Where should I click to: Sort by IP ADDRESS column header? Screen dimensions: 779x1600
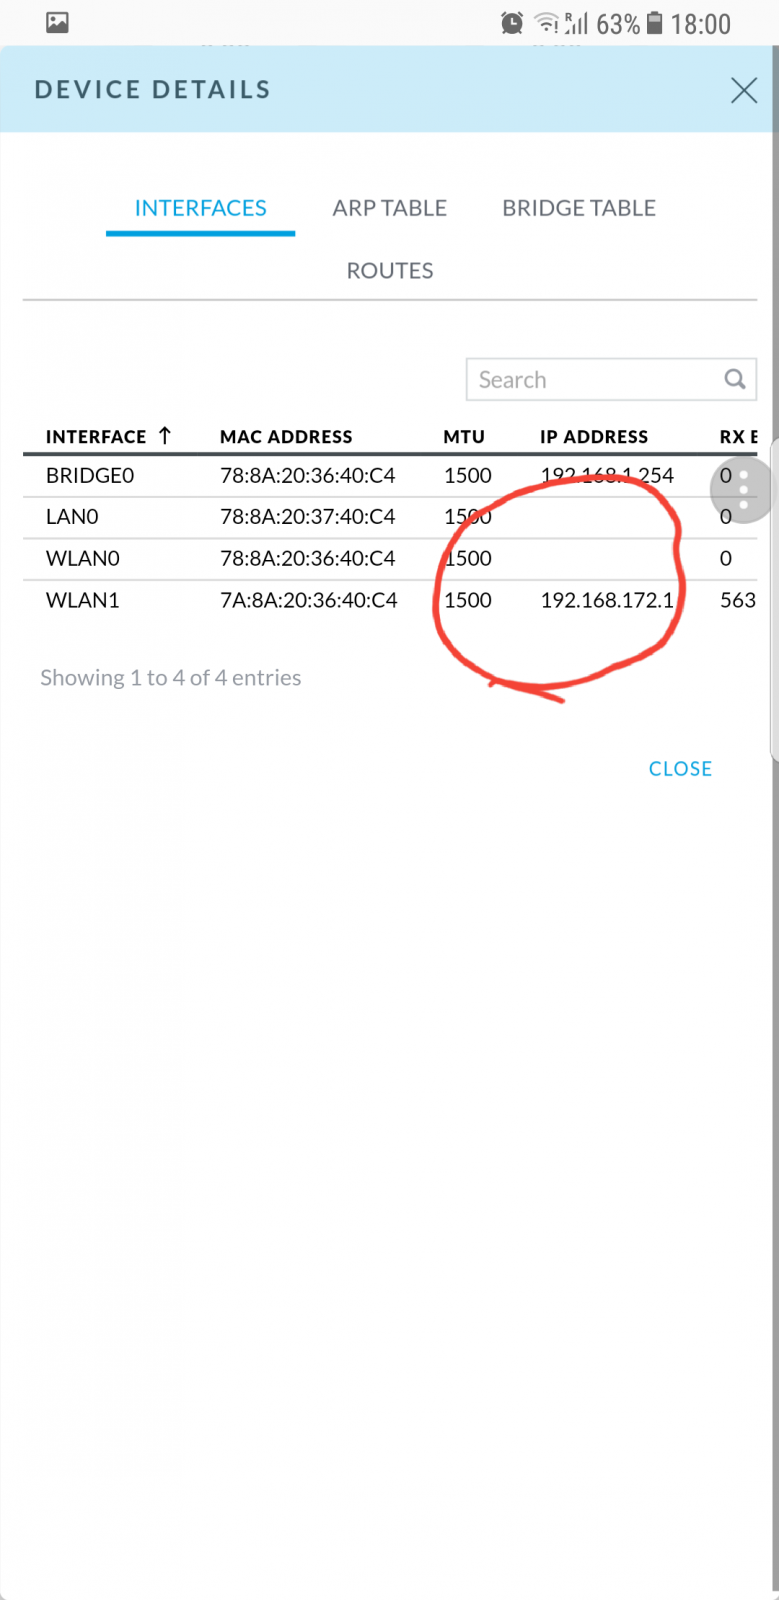point(594,436)
